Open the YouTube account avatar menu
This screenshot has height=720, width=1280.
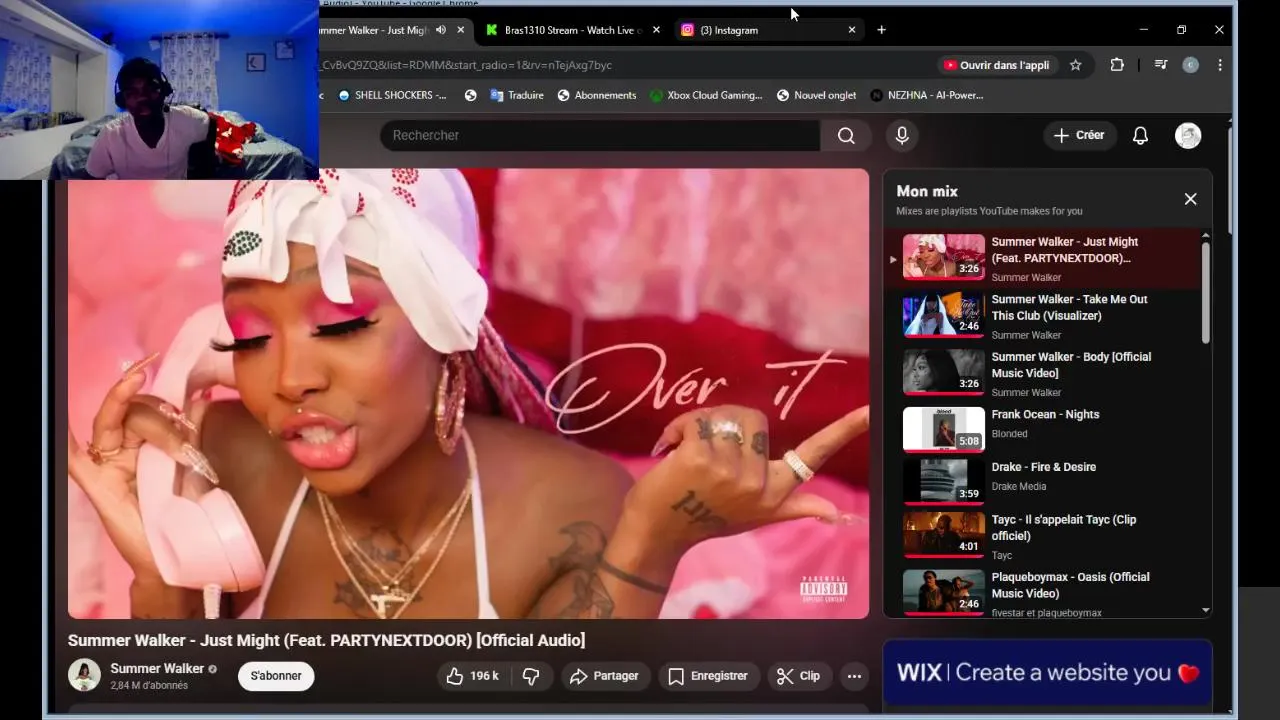[x=1188, y=135]
